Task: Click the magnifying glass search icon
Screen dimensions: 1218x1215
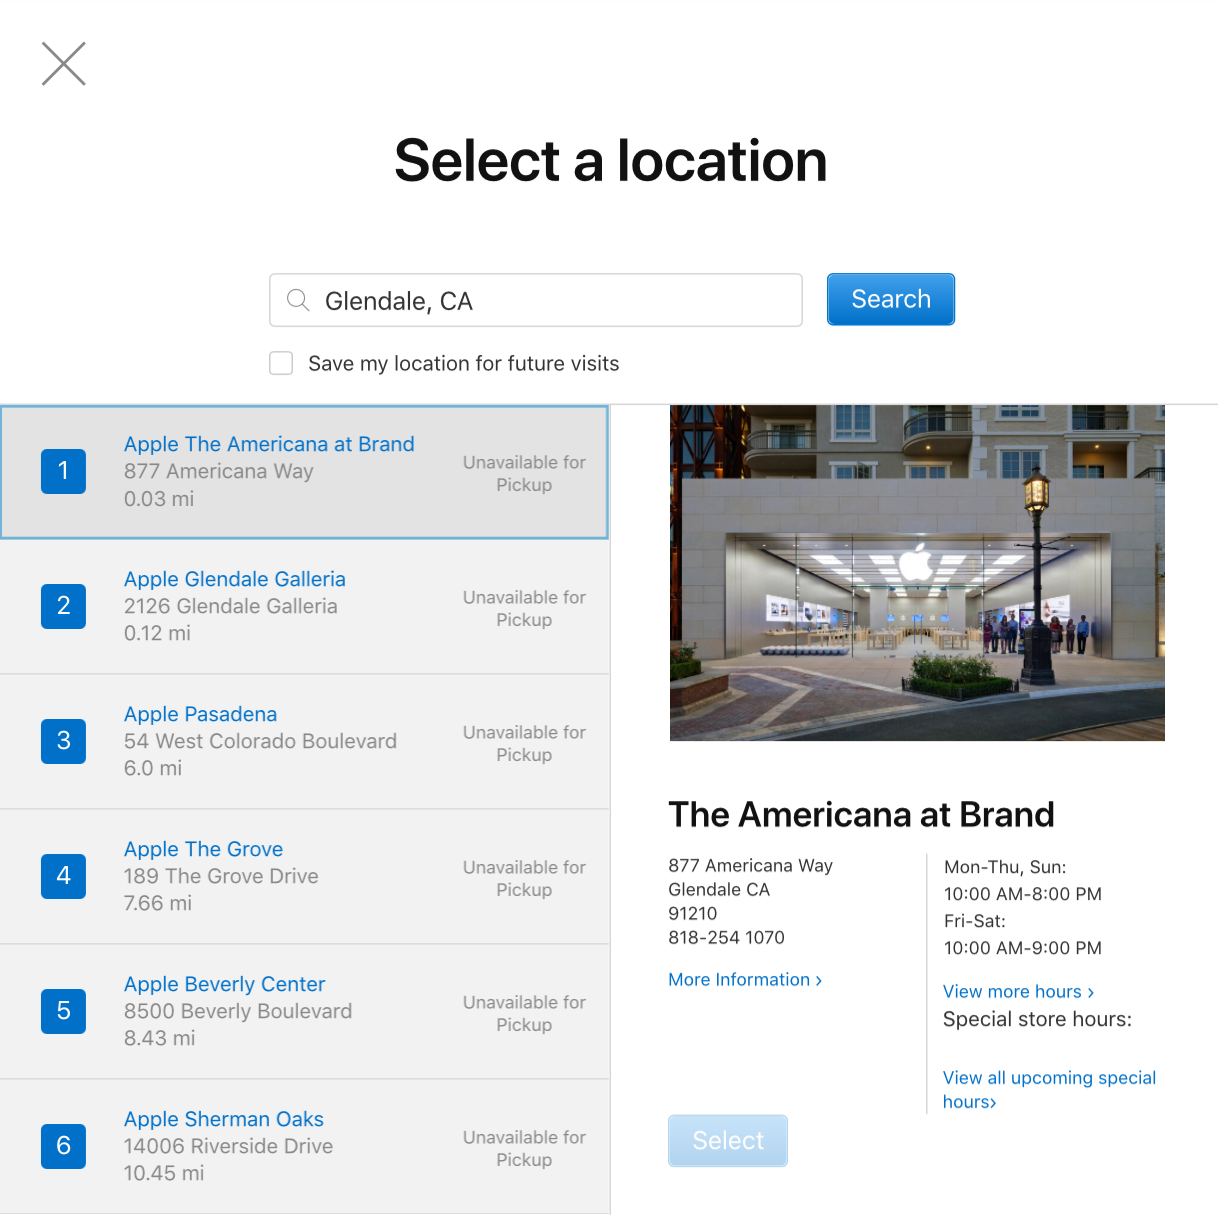Action: [x=298, y=300]
